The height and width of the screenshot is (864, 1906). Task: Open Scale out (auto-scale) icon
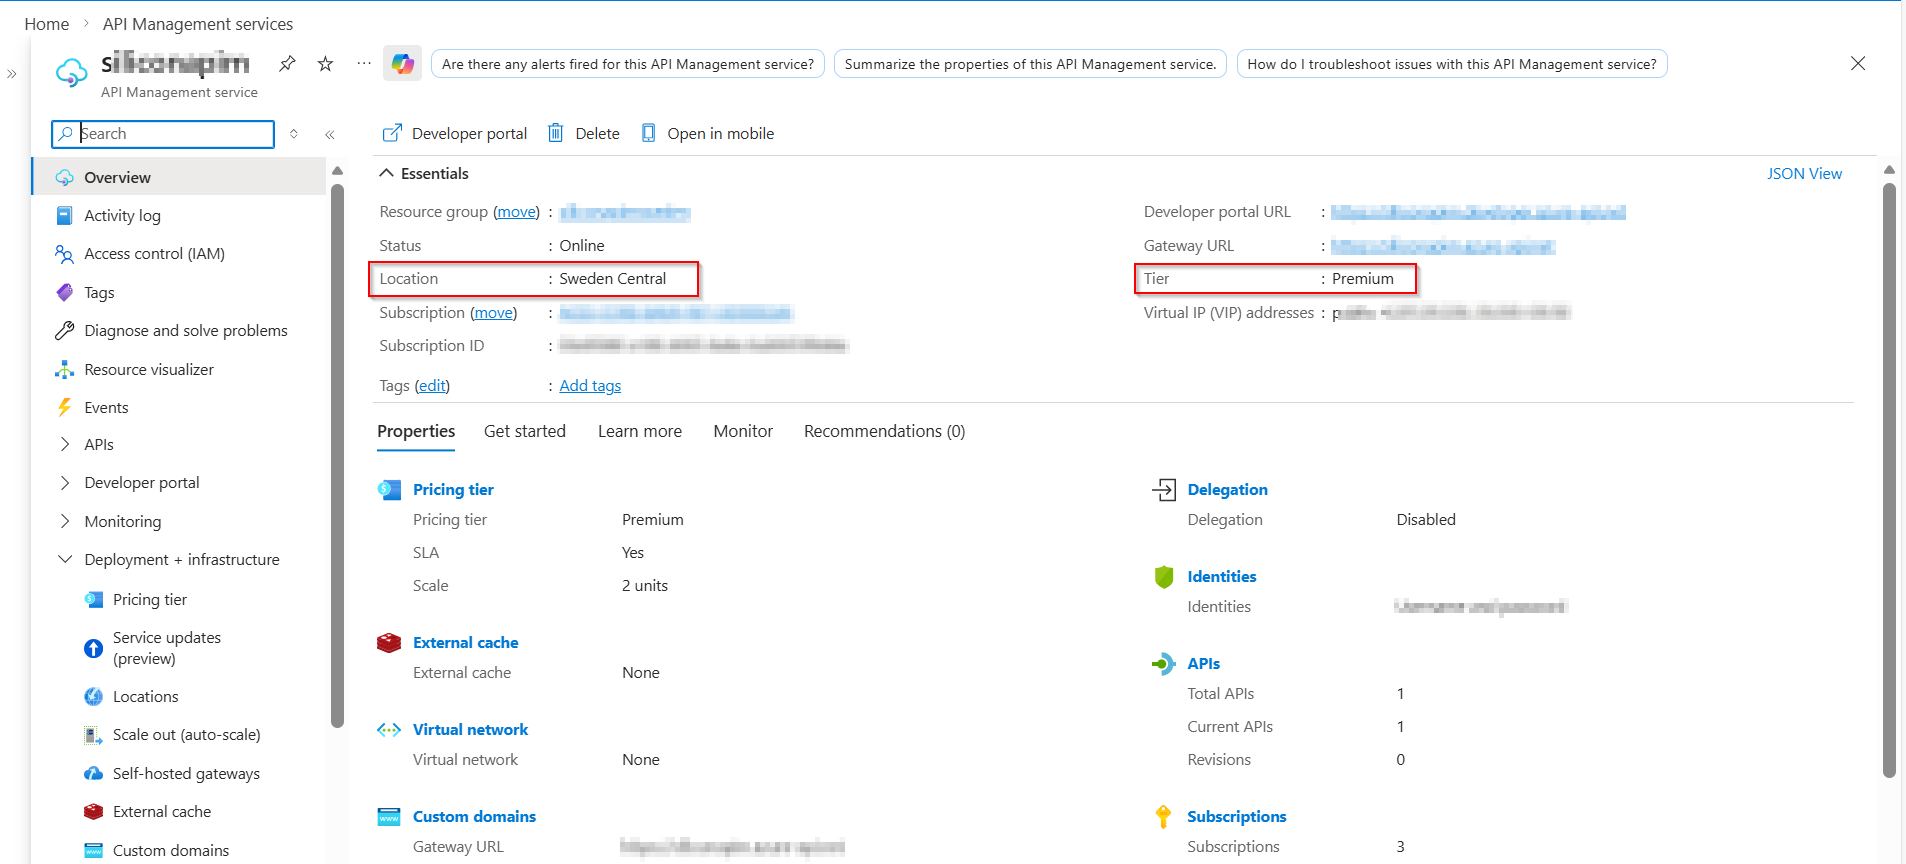(x=94, y=735)
